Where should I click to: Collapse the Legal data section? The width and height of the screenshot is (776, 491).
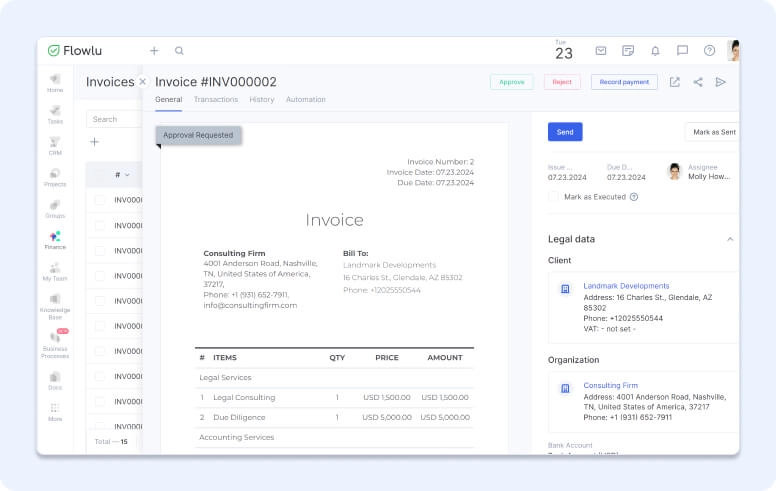(x=730, y=239)
